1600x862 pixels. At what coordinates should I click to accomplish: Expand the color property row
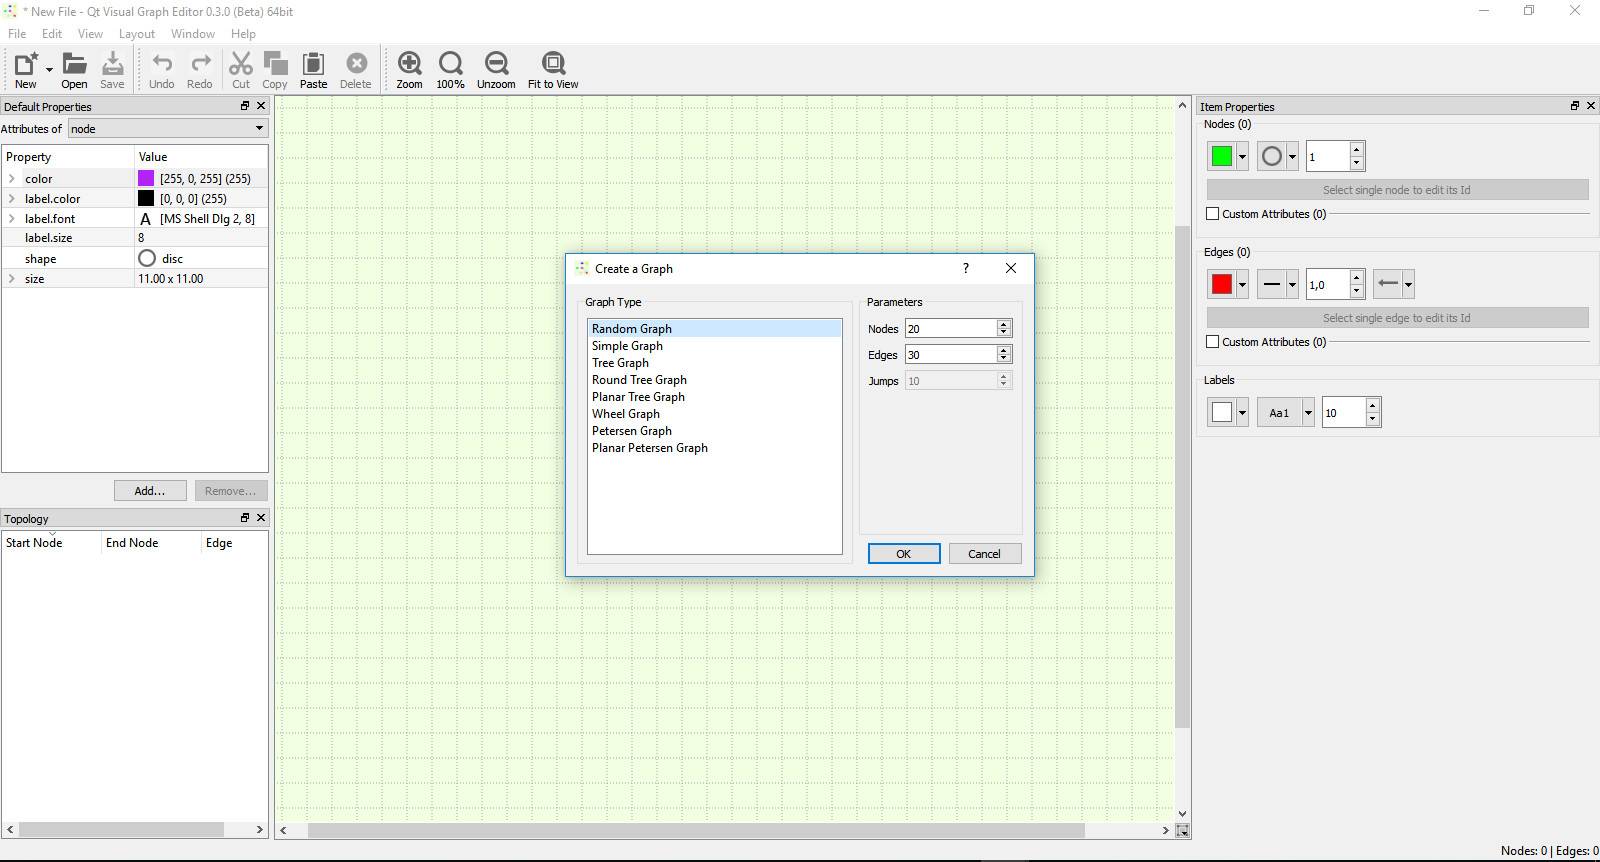[12, 179]
